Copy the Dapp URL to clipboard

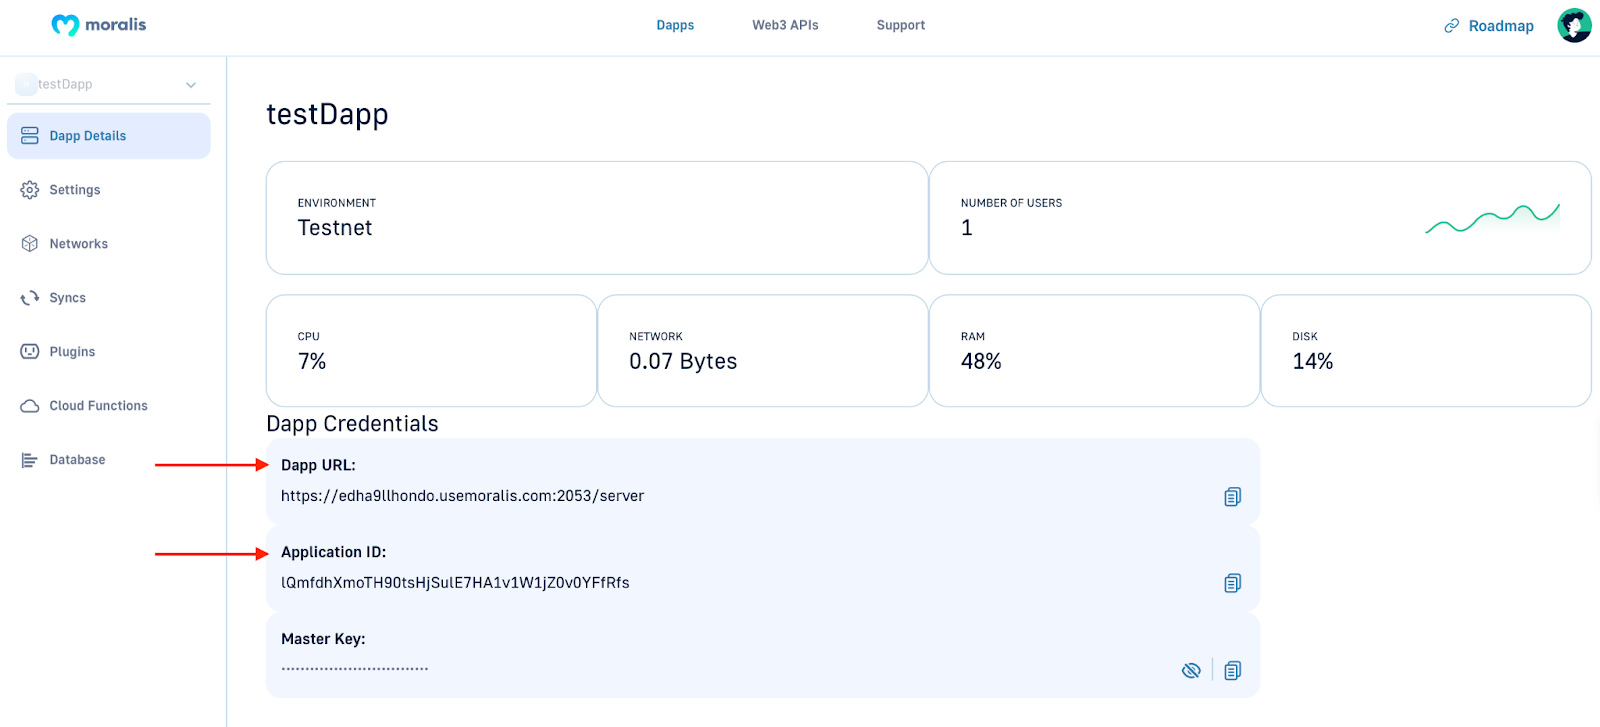[x=1233, y=497]
